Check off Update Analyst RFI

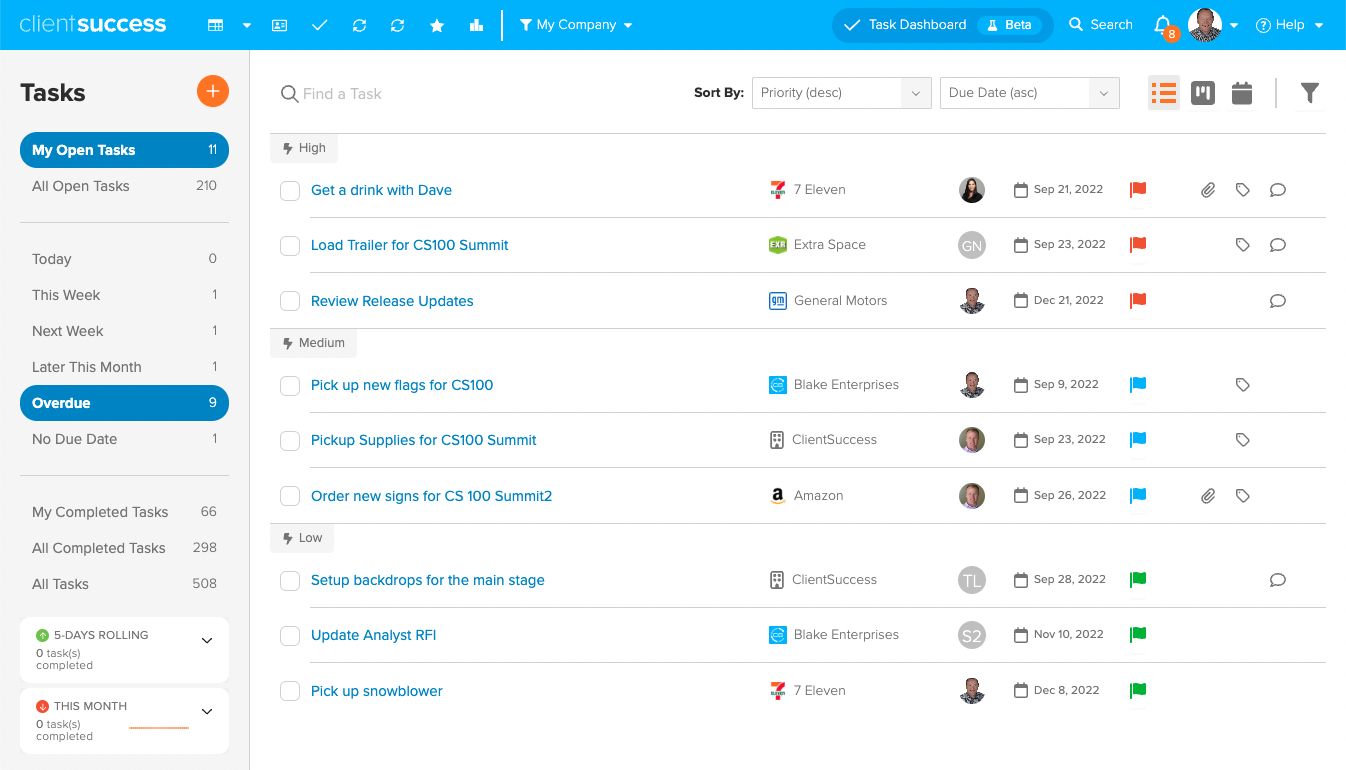(290, 636)
